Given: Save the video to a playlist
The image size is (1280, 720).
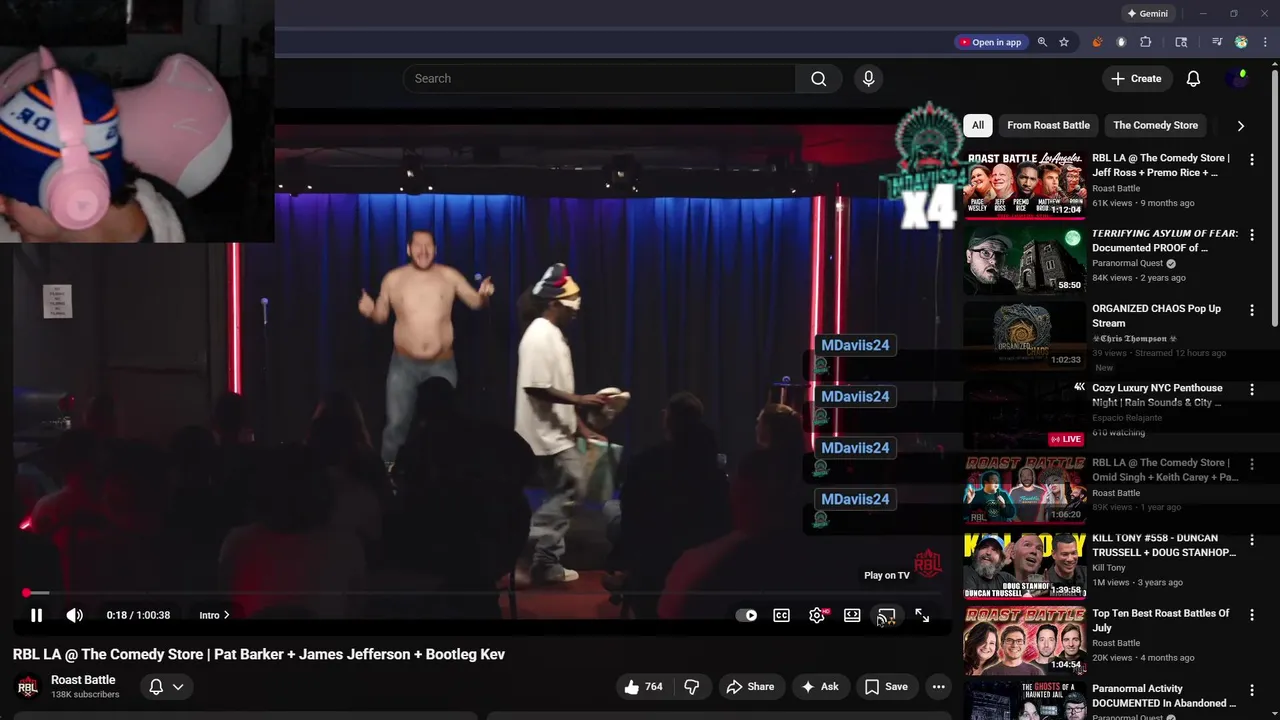Looking at the screenshot, I should tap(886, 687).
